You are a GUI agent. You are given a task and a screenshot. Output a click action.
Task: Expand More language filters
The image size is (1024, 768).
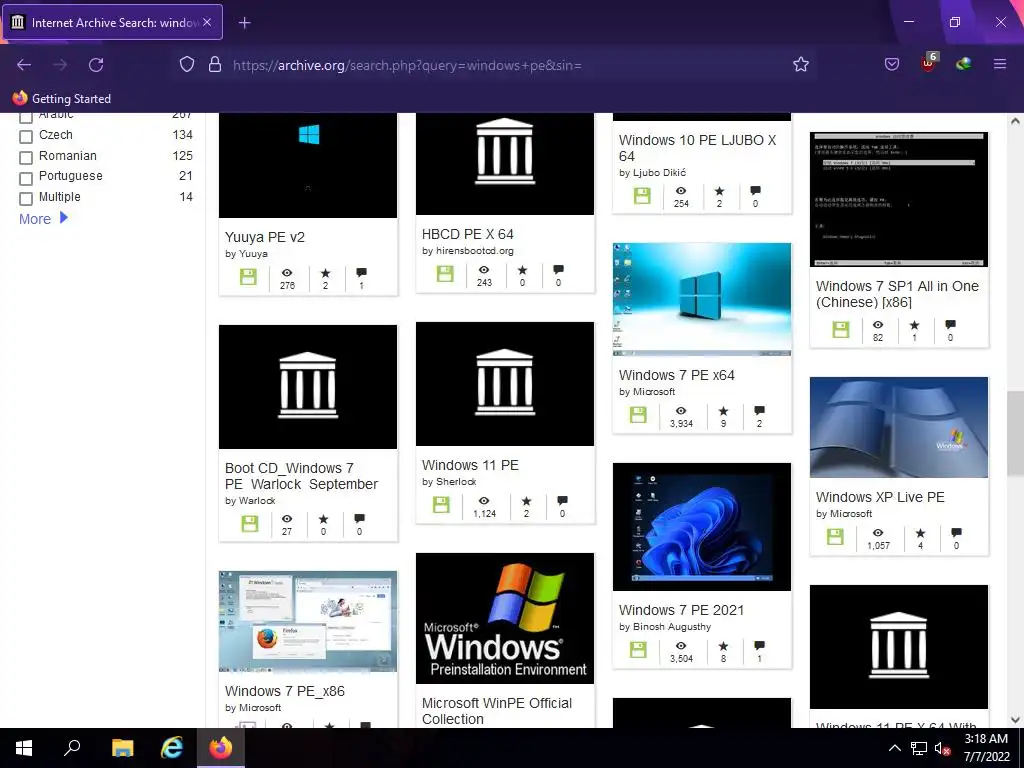pyautogui.click(x=43, y=219)
